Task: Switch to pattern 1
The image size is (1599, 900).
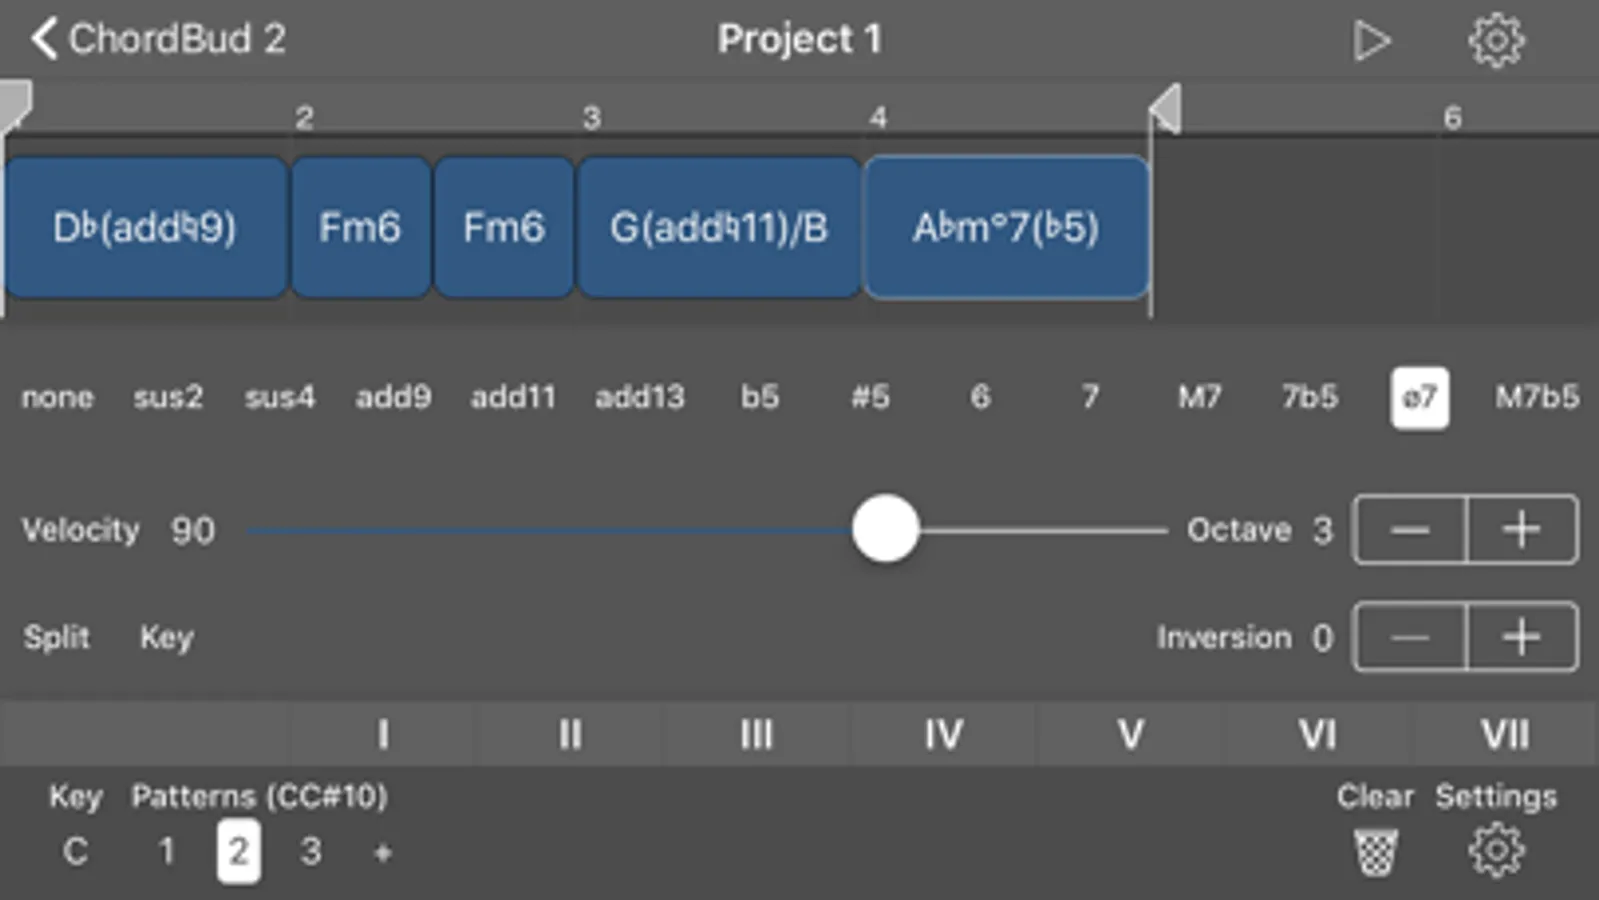Action: point(166,852)
